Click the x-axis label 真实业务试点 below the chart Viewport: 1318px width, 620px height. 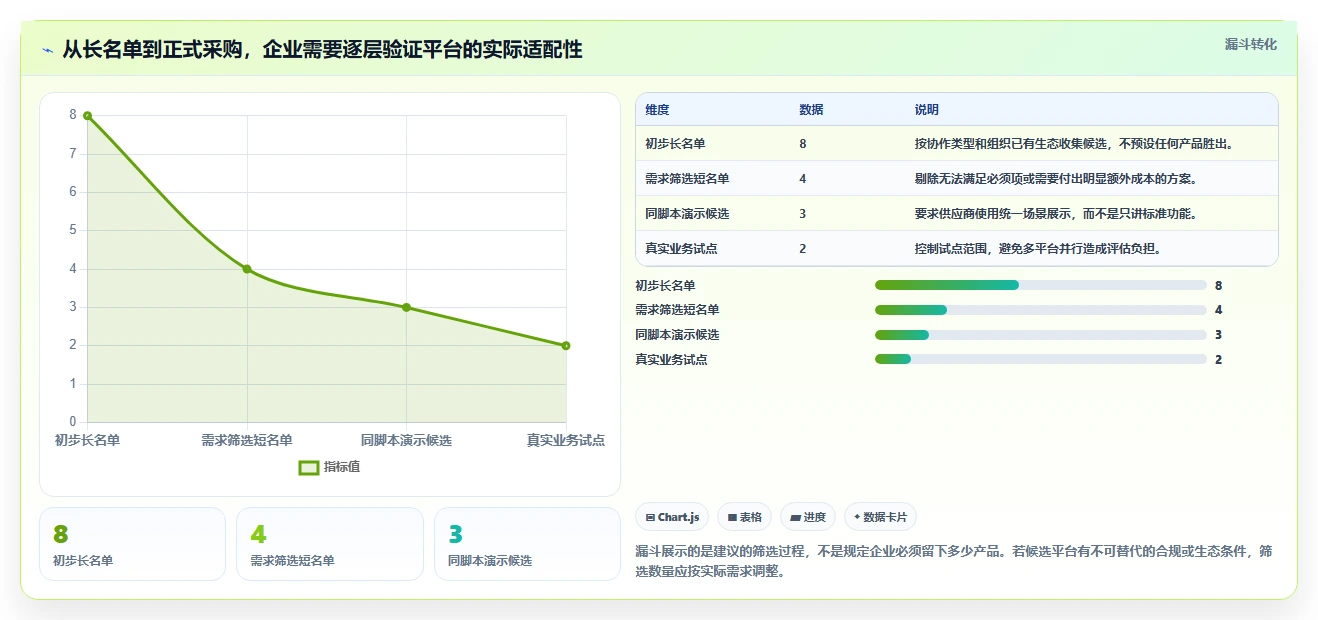click(x=566, y=441)
